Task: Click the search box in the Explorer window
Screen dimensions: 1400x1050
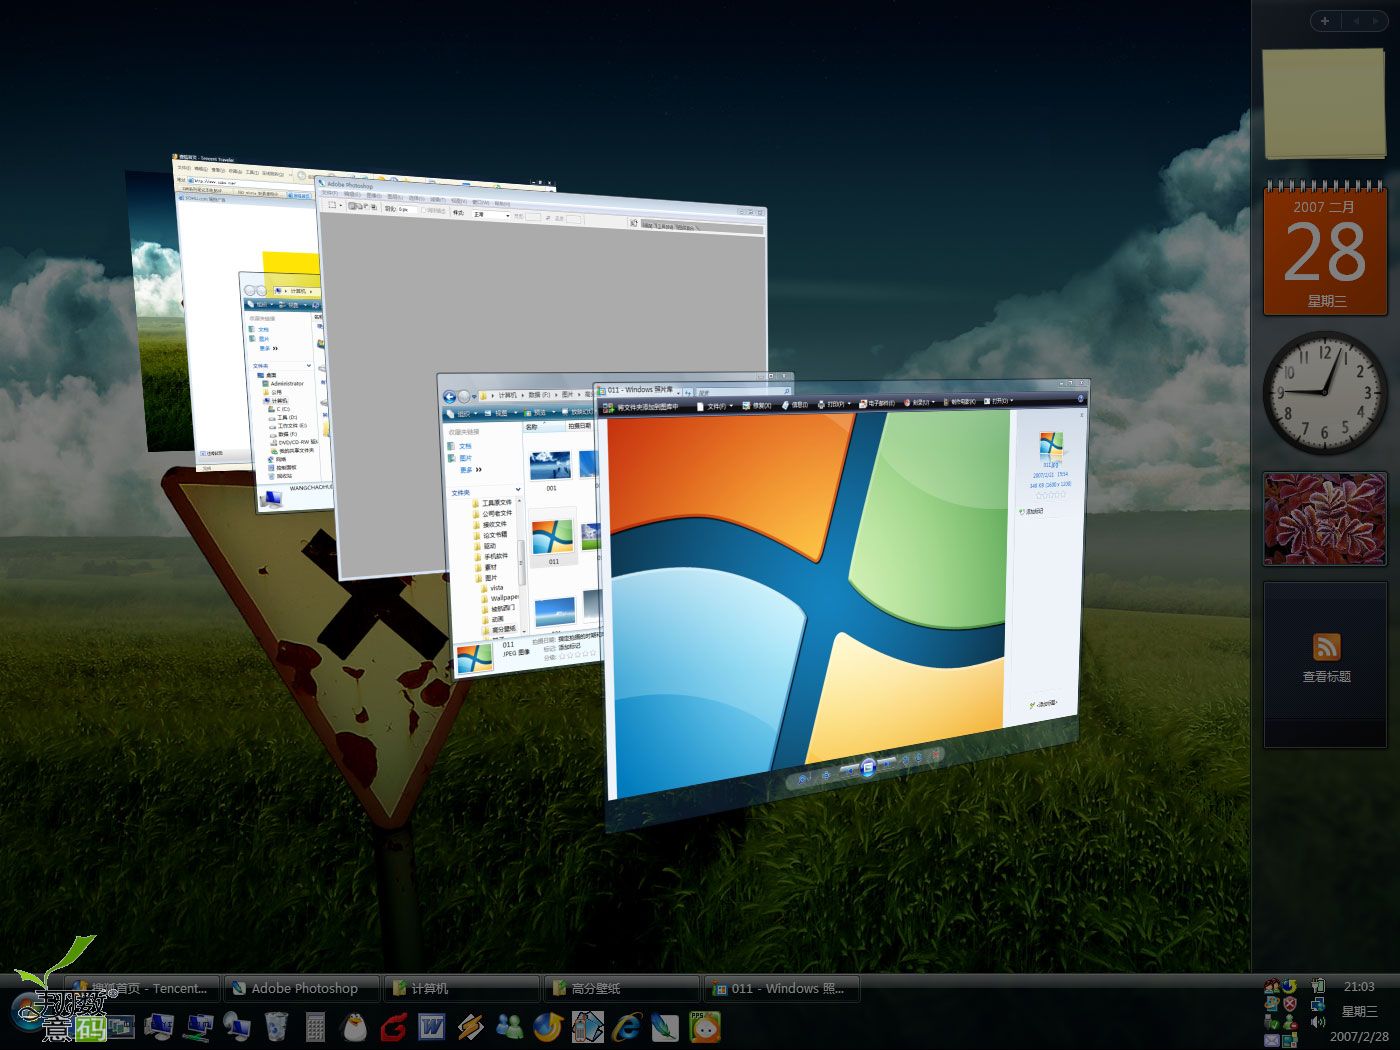Action: (x=742, y=392)
